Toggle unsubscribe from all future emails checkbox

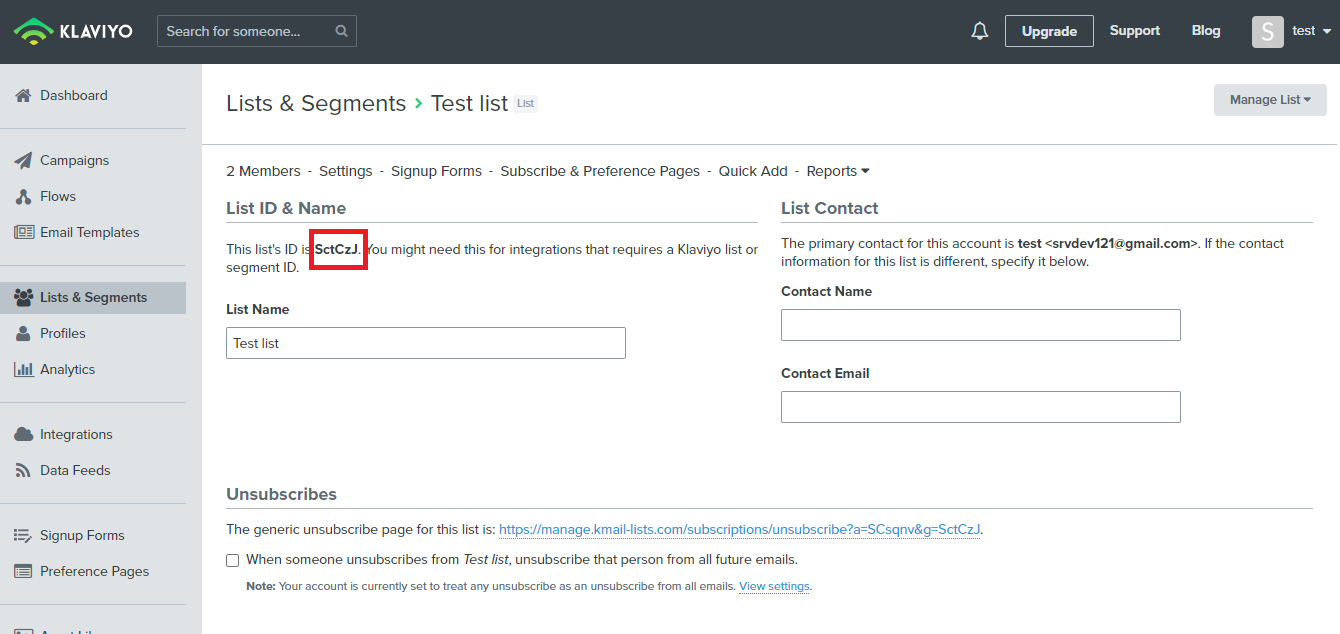pyautogui.click(x=233, y=560)
